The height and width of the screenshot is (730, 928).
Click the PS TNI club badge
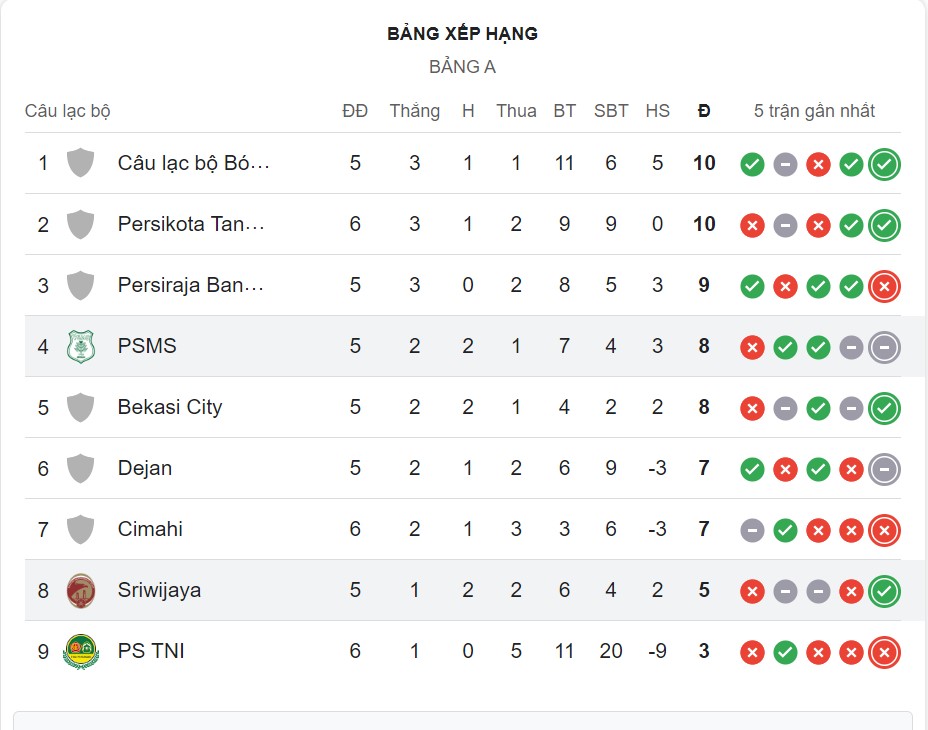(x=80, y=650)
